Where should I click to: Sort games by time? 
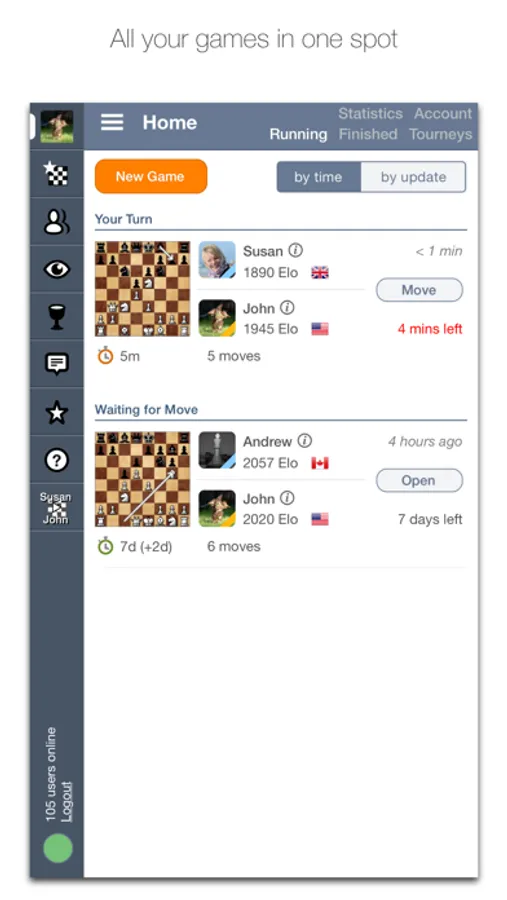(x=319, y=177)
